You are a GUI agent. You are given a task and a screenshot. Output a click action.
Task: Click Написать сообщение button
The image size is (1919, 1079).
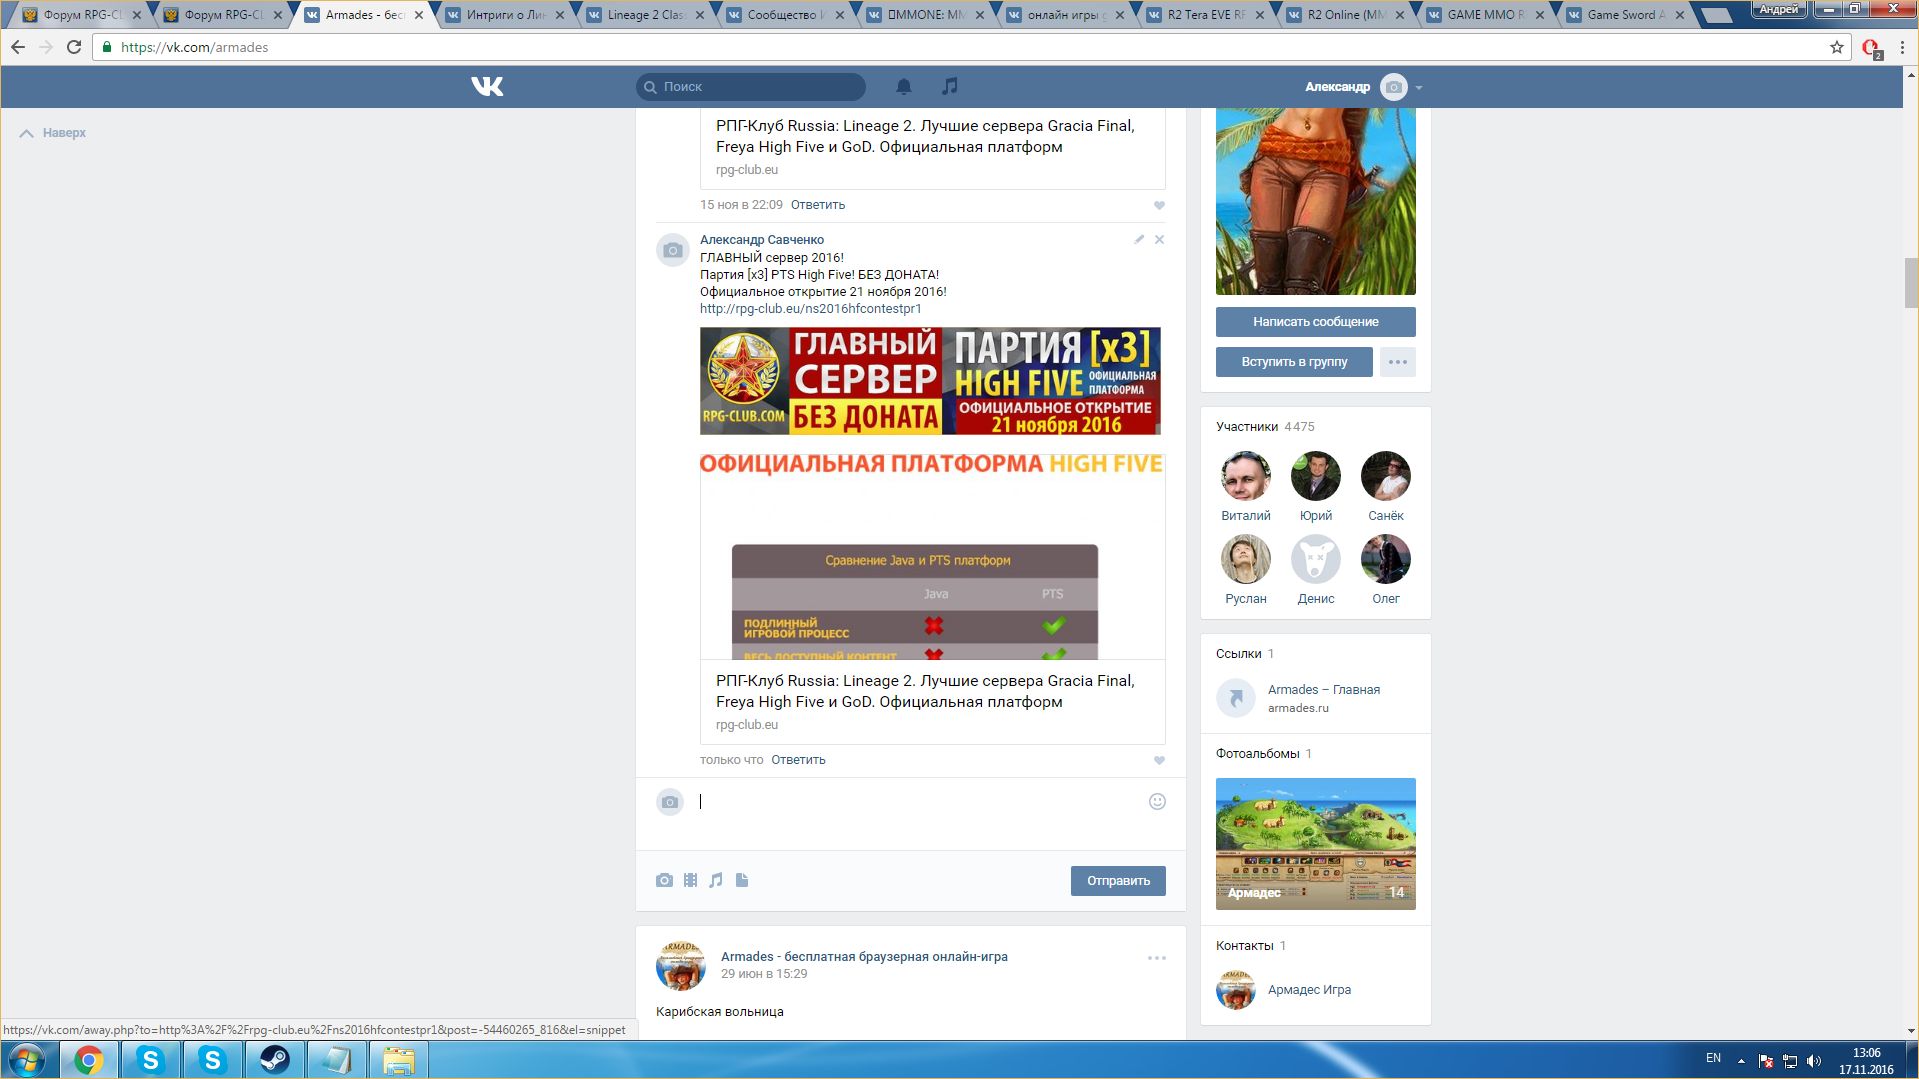point(1315,322)
